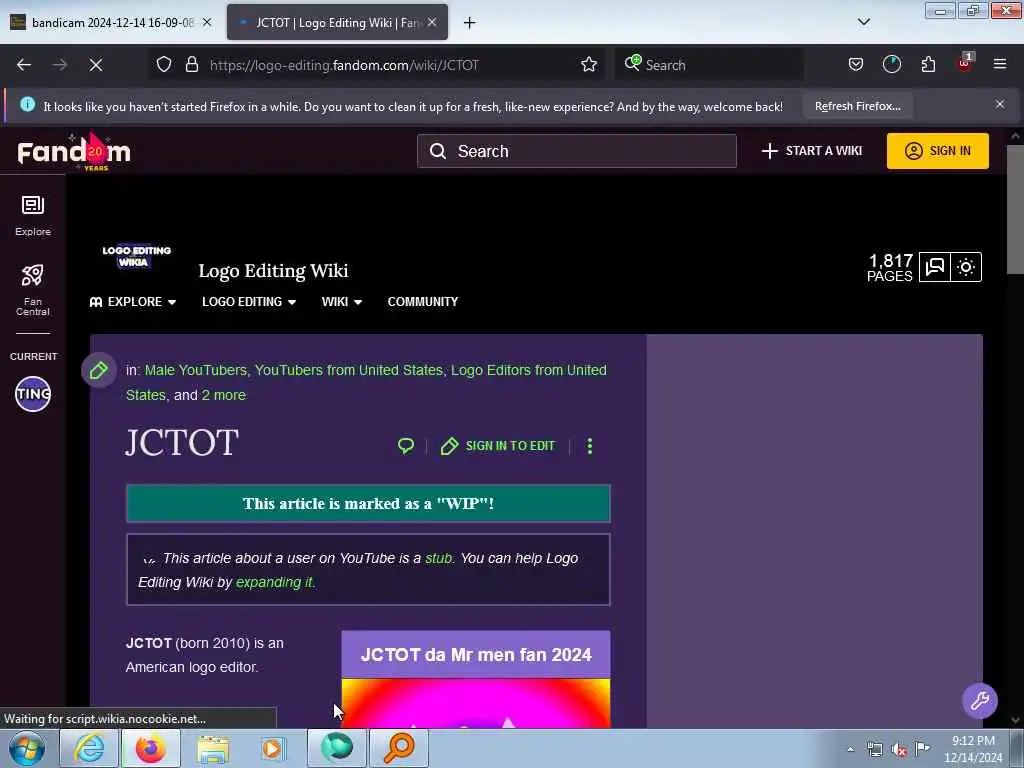Click the Refresh Firefox button
The height and width of the screenshot is (768, 1024).
coord(857,106)
